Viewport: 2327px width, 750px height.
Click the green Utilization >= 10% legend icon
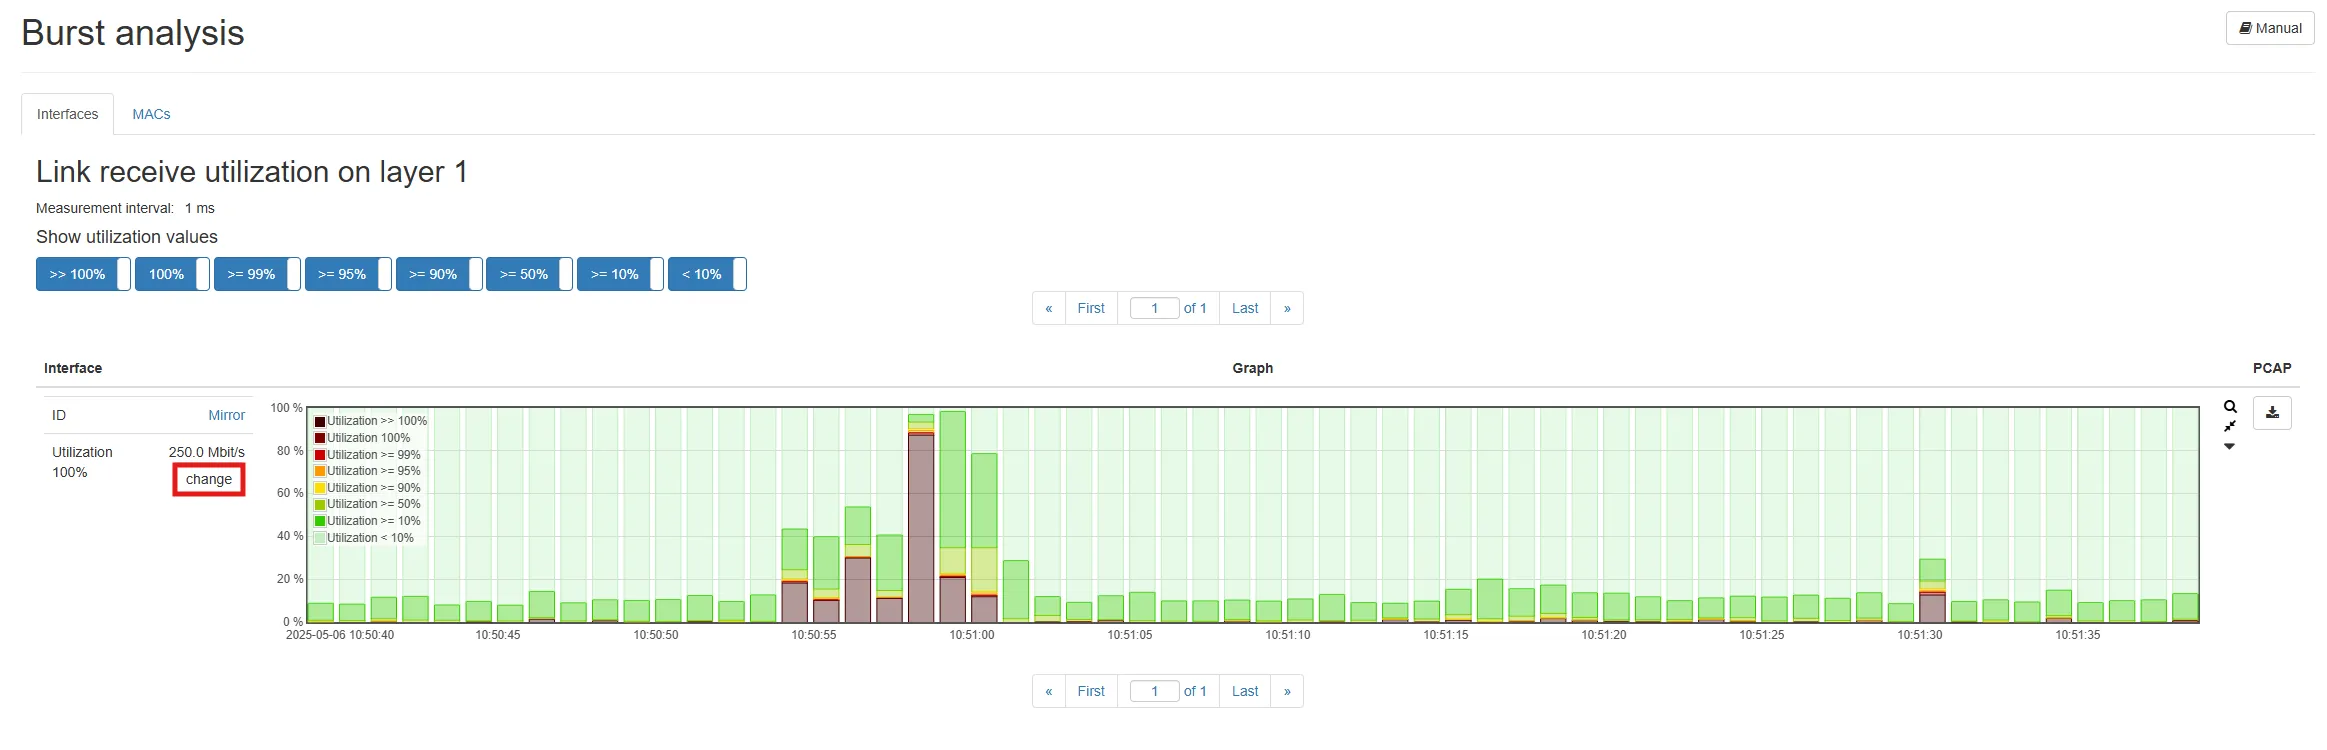(x=320, y=521)
